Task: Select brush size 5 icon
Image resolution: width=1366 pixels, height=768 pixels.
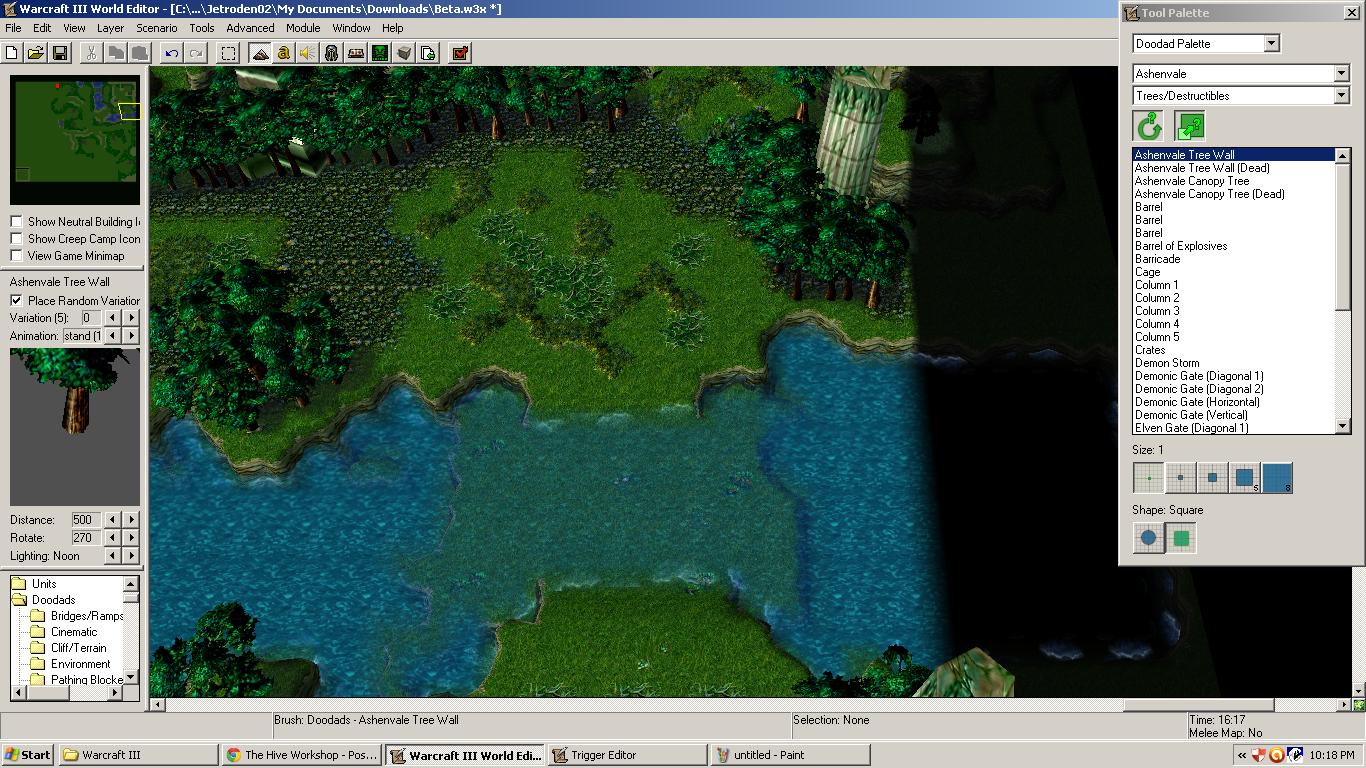Action: (x=1245, y=478)
